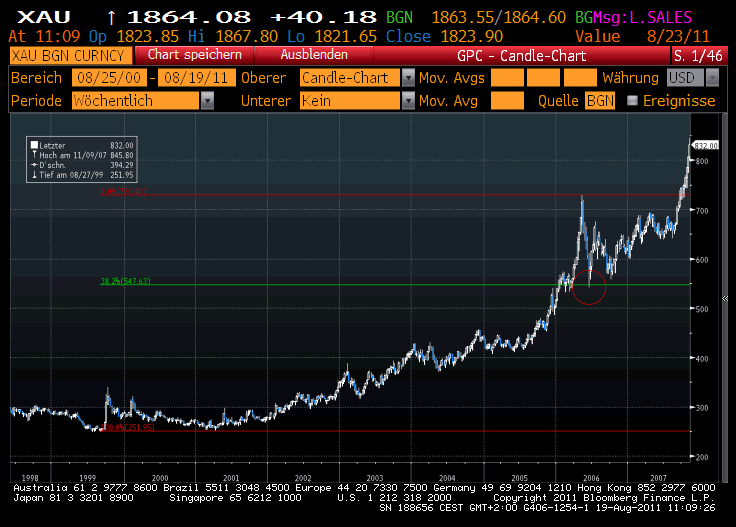Click the 832.00 last price label
736x527 pixels.
click(705, 146)
